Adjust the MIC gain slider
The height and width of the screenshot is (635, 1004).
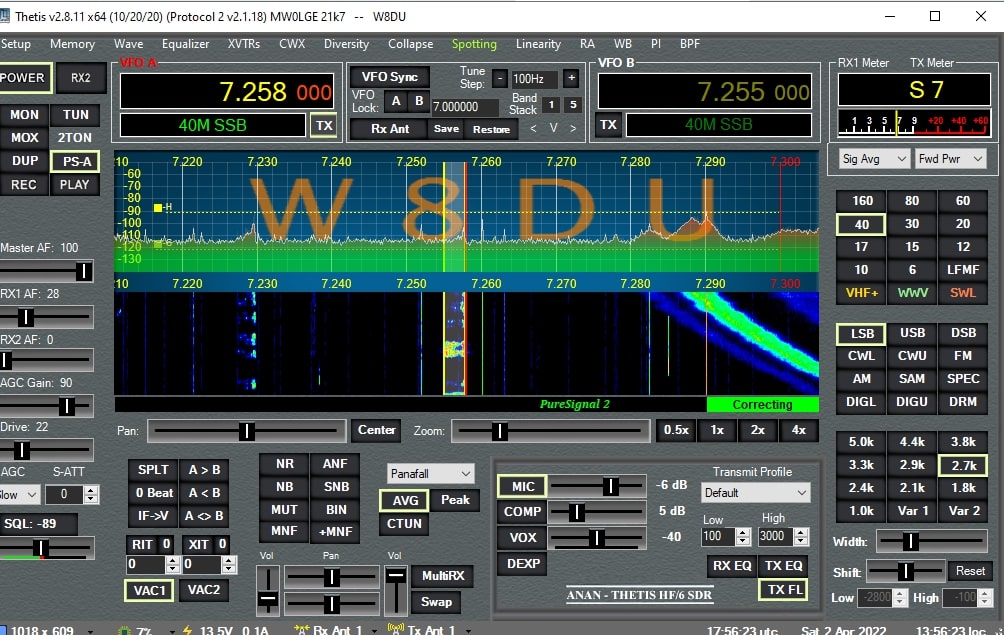point(597,486)
